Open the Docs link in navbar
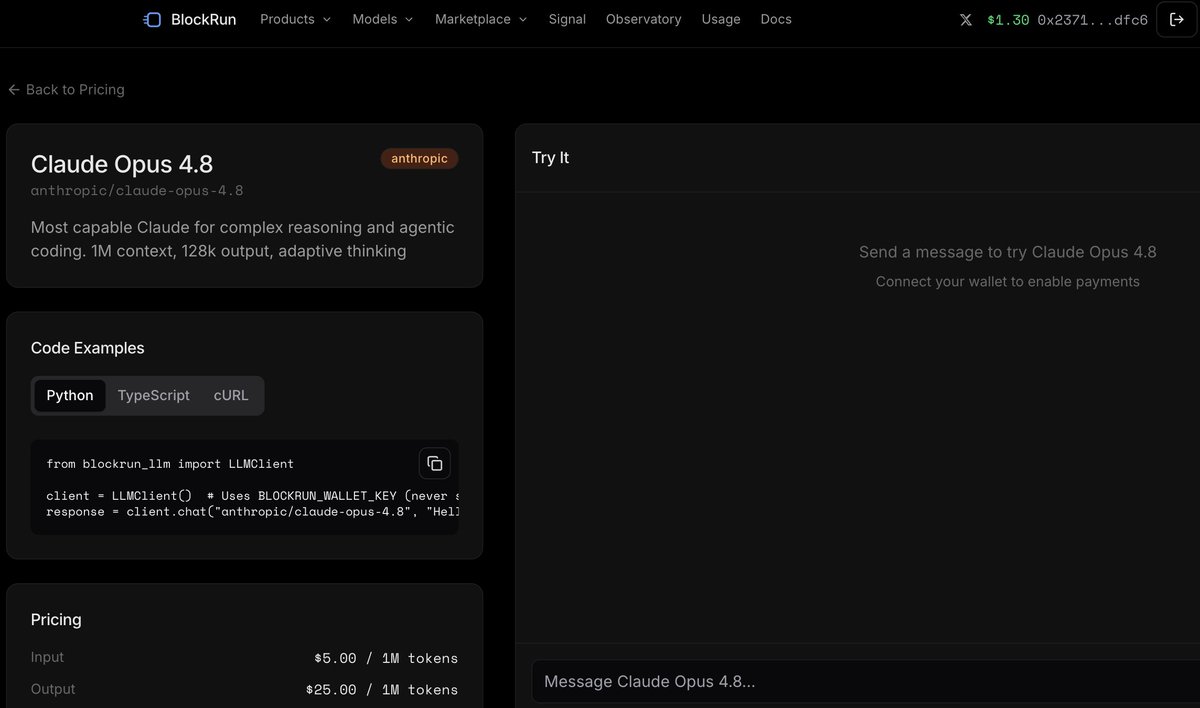 coord(776,19)
